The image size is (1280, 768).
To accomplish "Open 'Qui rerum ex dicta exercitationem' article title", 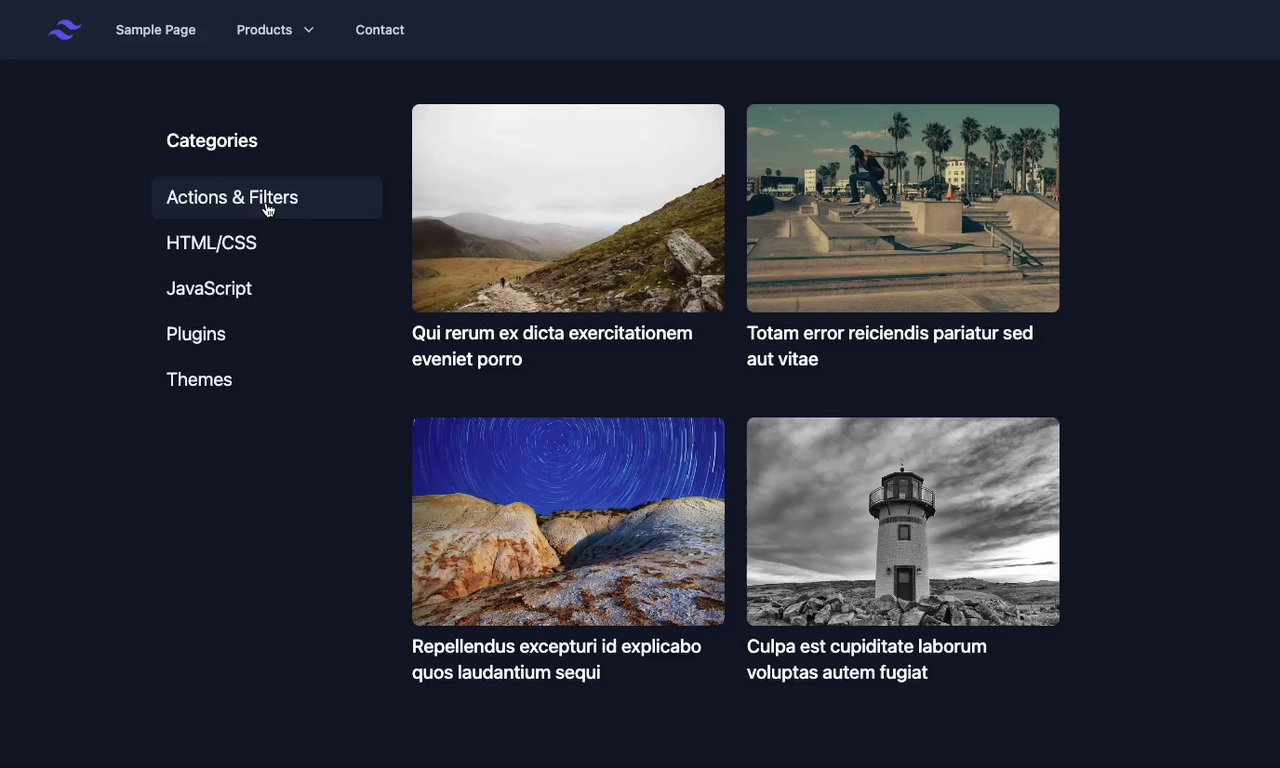I will click(x=552, y=346).
